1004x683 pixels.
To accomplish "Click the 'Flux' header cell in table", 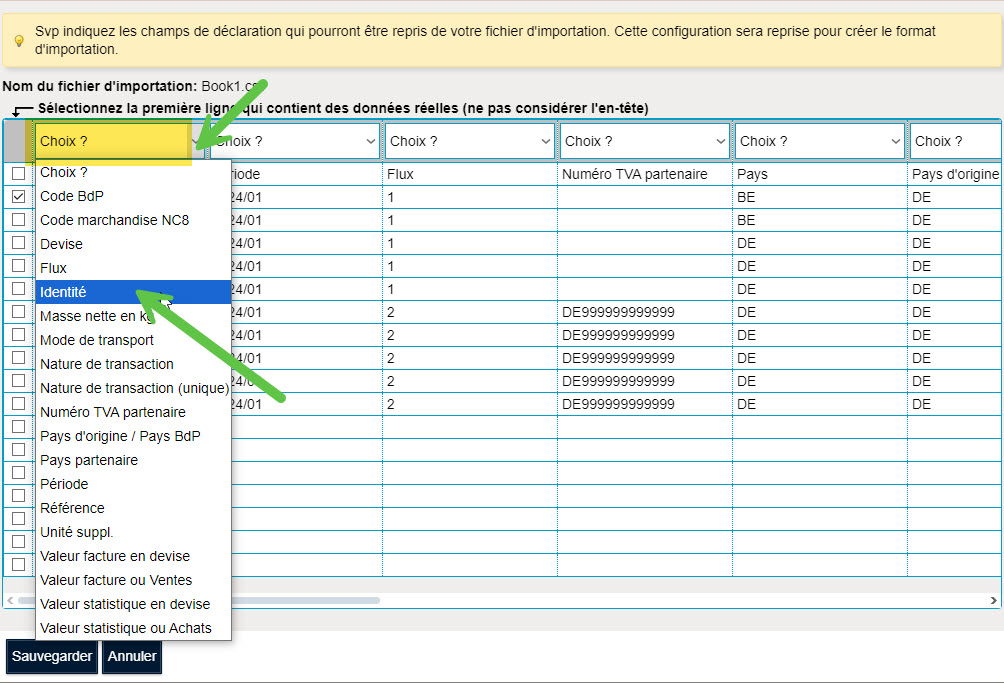I will pyautogui.click(x=470, y=174).
